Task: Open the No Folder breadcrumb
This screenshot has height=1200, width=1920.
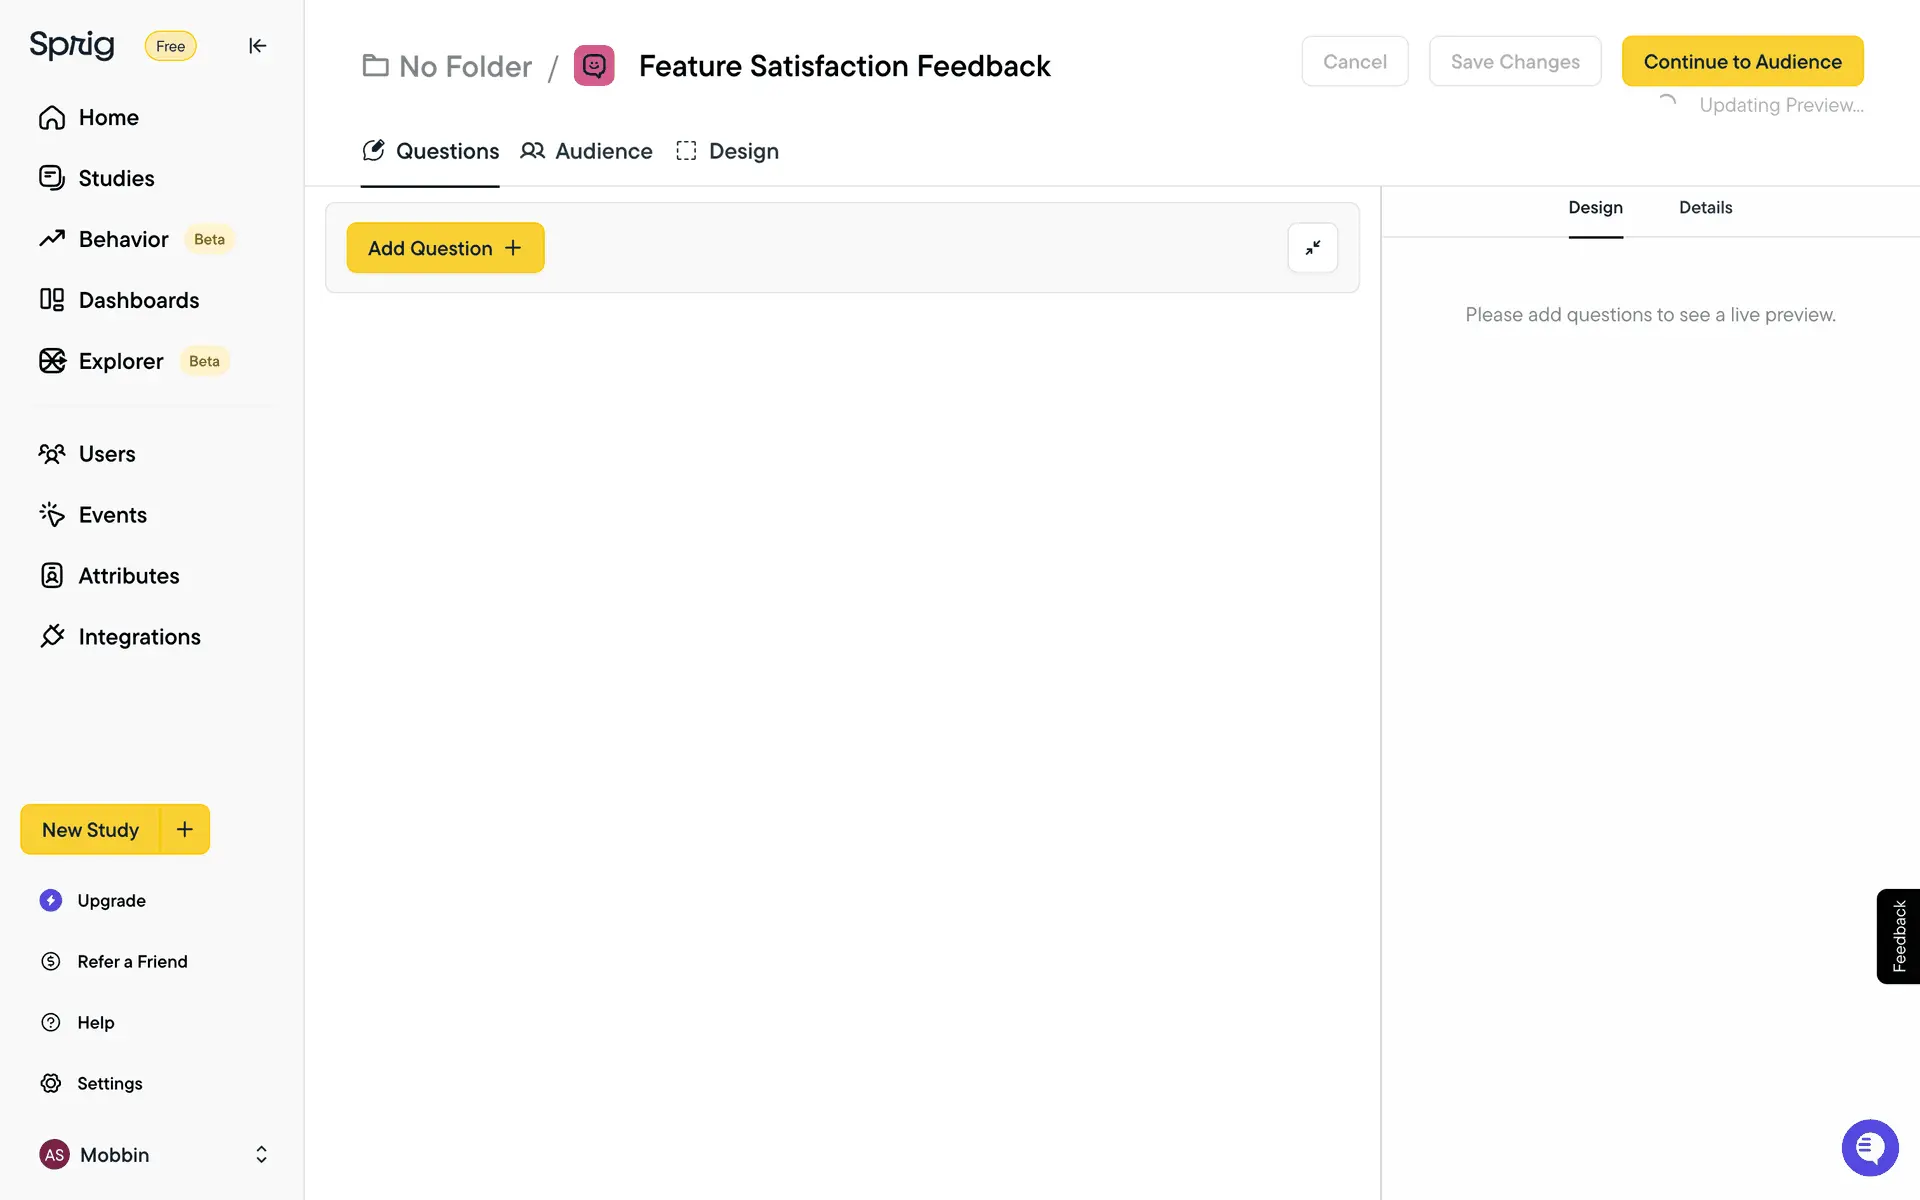Action: [447, 66]
